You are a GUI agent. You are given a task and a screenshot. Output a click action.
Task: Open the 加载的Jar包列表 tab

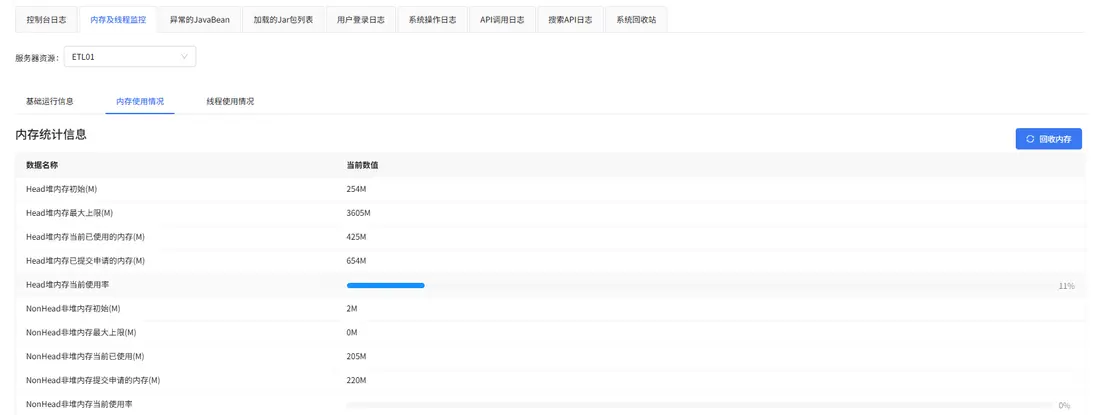[283, 20]
